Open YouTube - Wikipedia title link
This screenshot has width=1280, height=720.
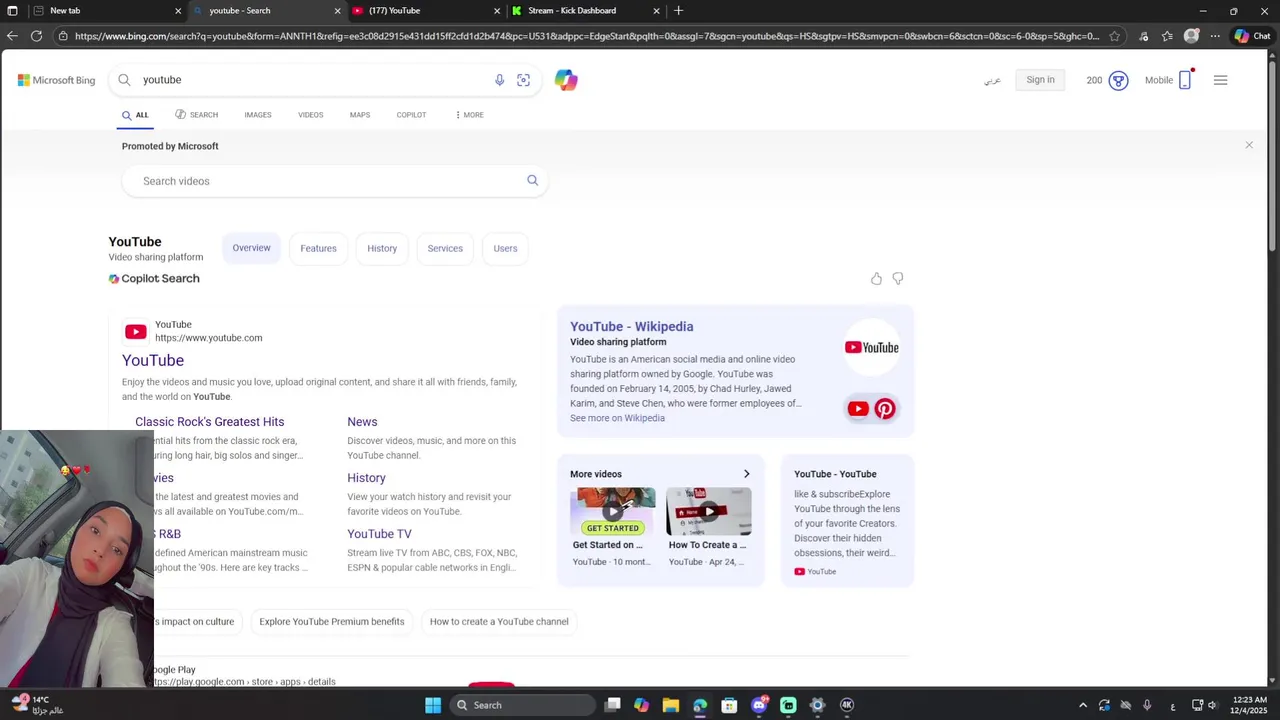[631, 326]
